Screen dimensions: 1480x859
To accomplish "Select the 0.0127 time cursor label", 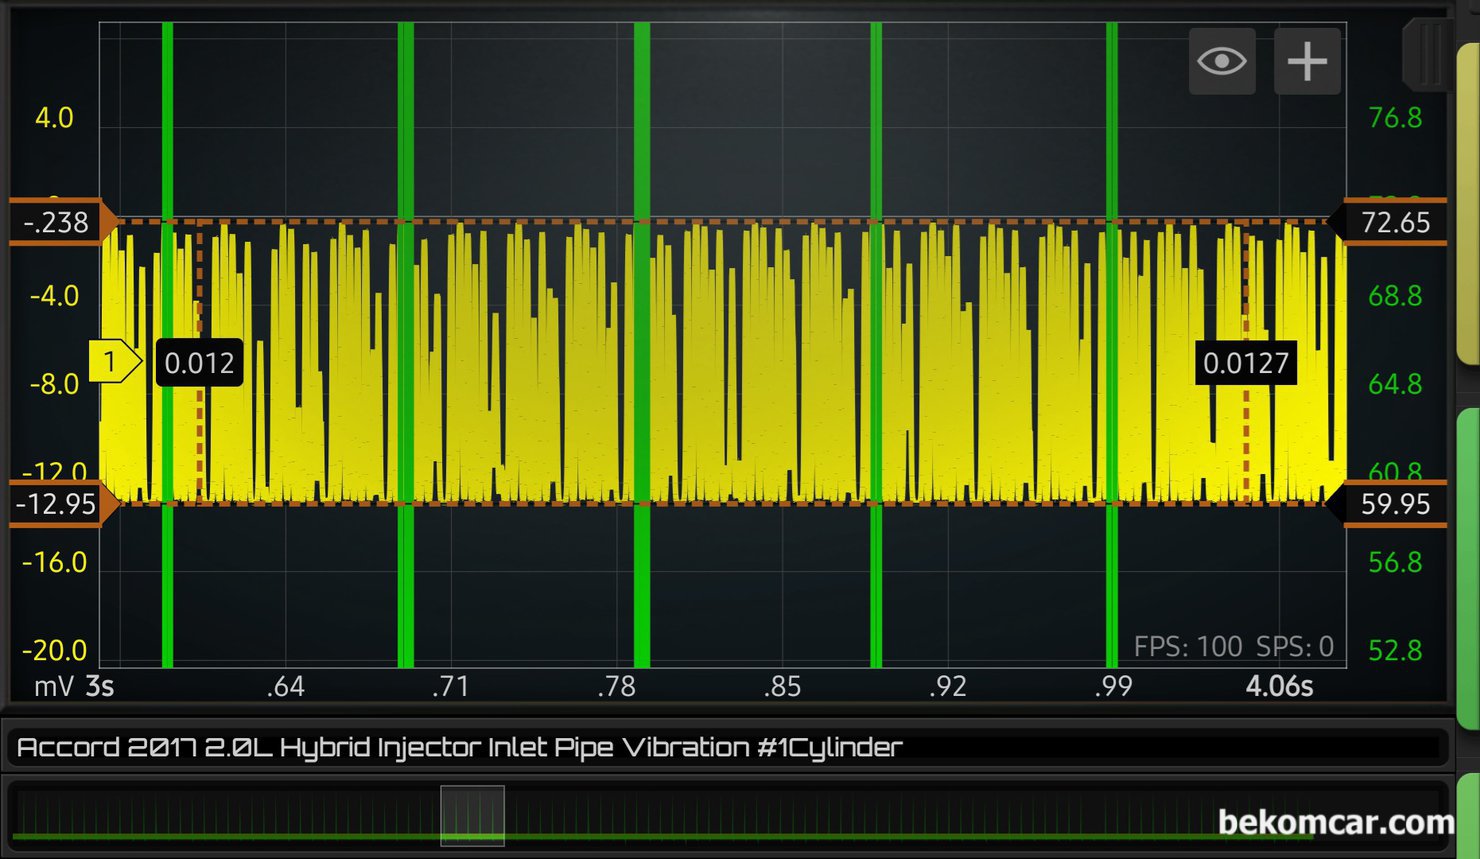I will coord(1245,363).
